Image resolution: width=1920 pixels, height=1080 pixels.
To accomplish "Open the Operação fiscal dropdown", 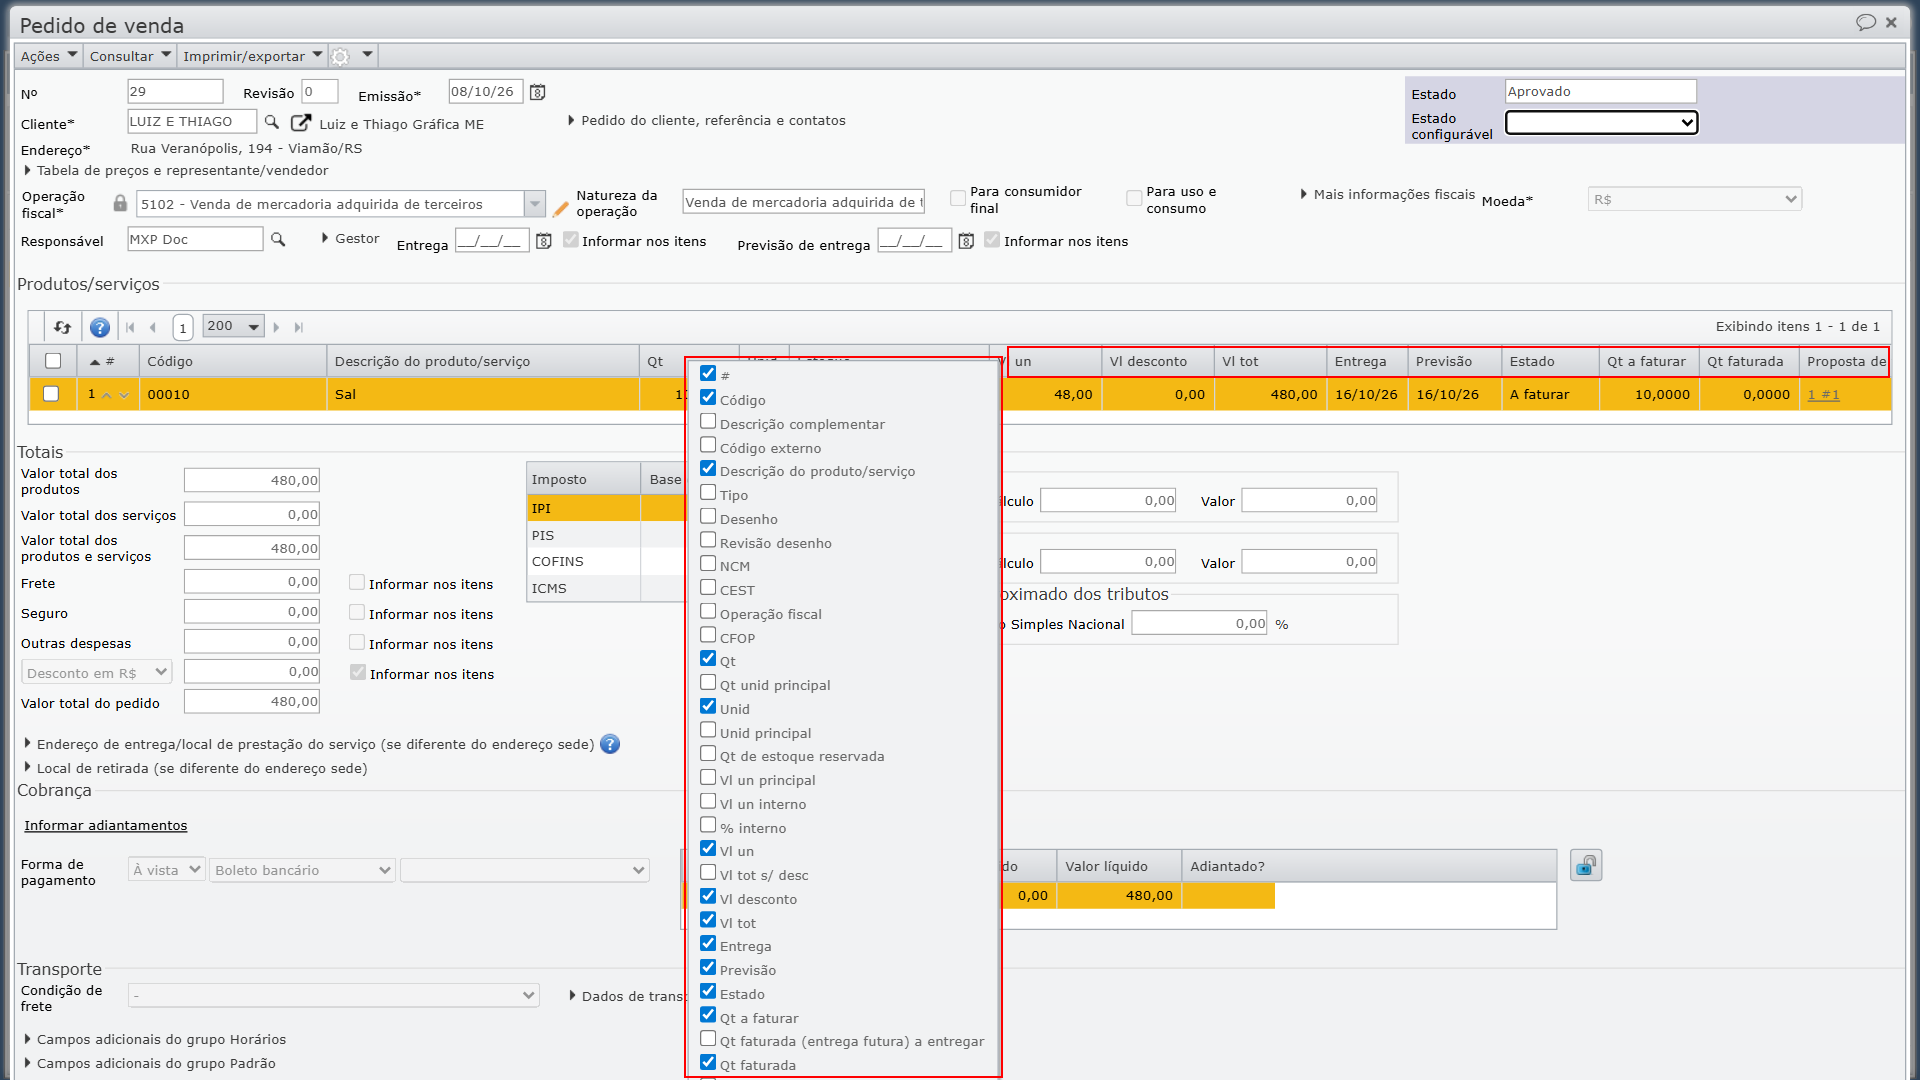I will coord(535,204).
